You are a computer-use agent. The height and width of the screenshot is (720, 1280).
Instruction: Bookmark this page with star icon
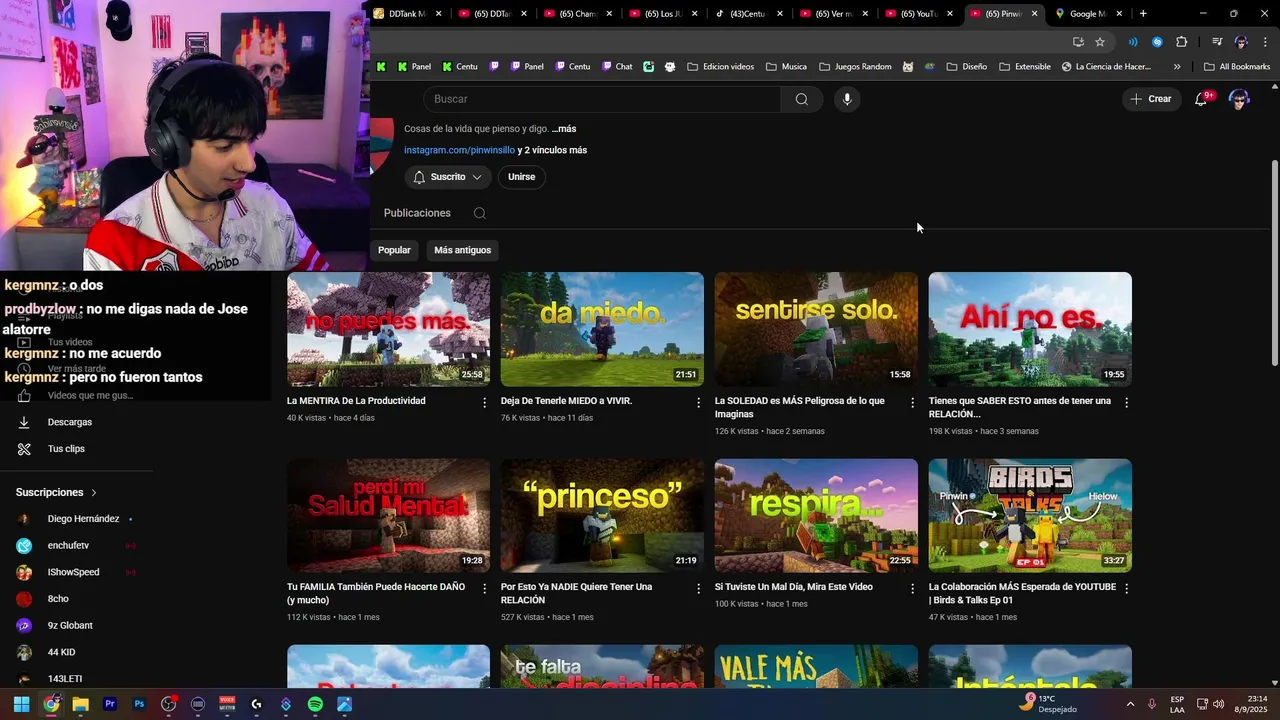point(1100,42)
